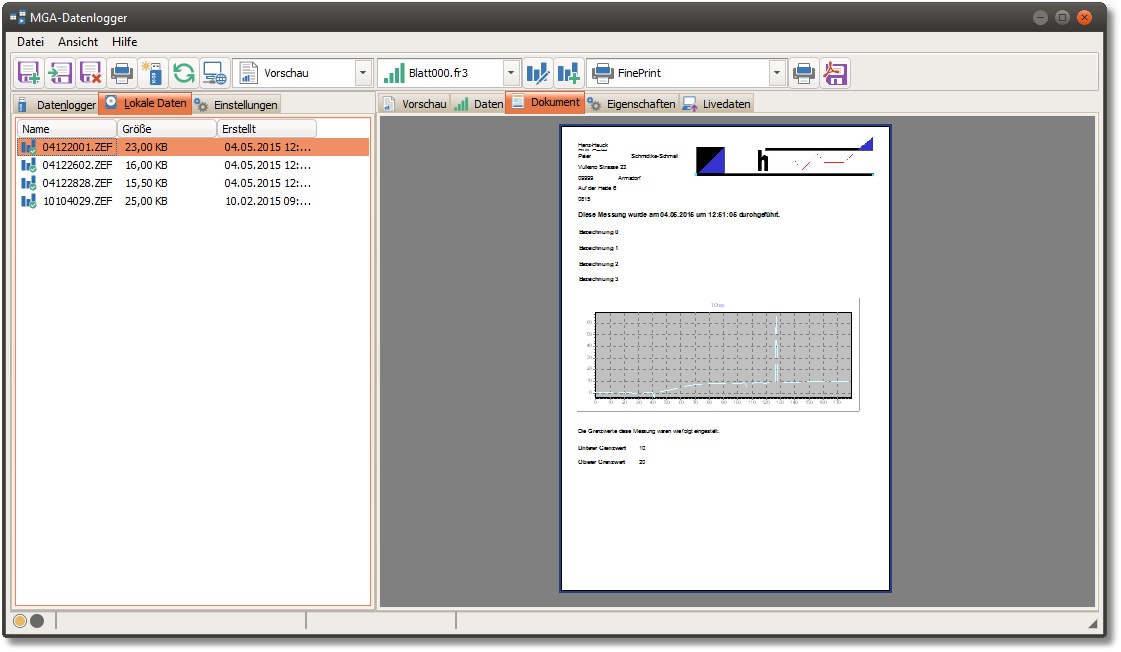Click the measurement chart in the document preview
Viewport: 1121px width, 652px height.
(718, 355)
